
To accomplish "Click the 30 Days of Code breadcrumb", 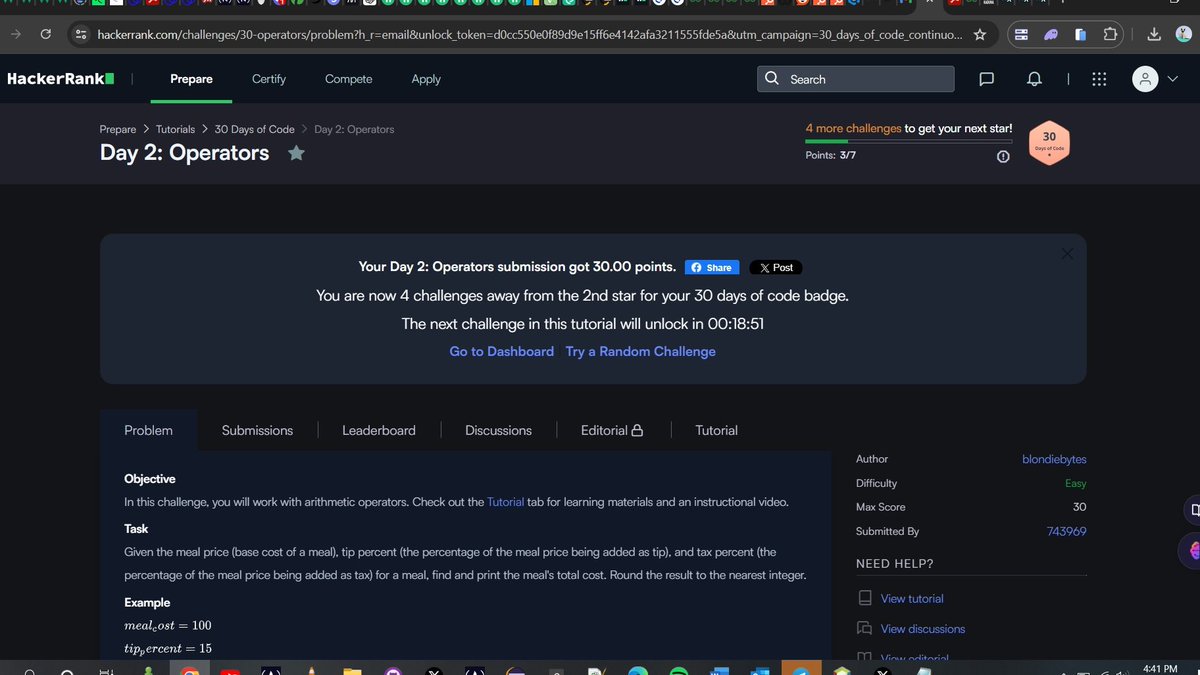I will pyautogui.click(x=254, y=129).
